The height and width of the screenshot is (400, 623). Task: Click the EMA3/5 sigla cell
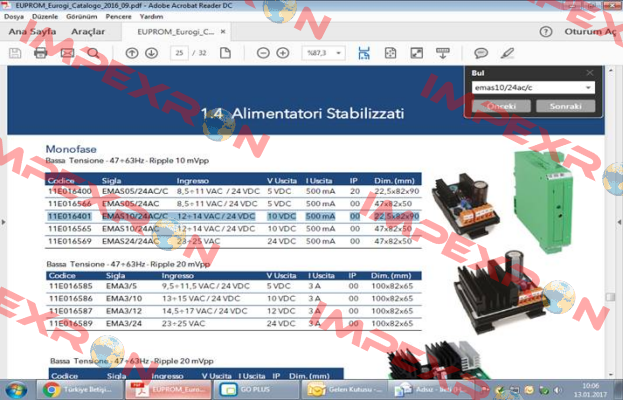121,286
